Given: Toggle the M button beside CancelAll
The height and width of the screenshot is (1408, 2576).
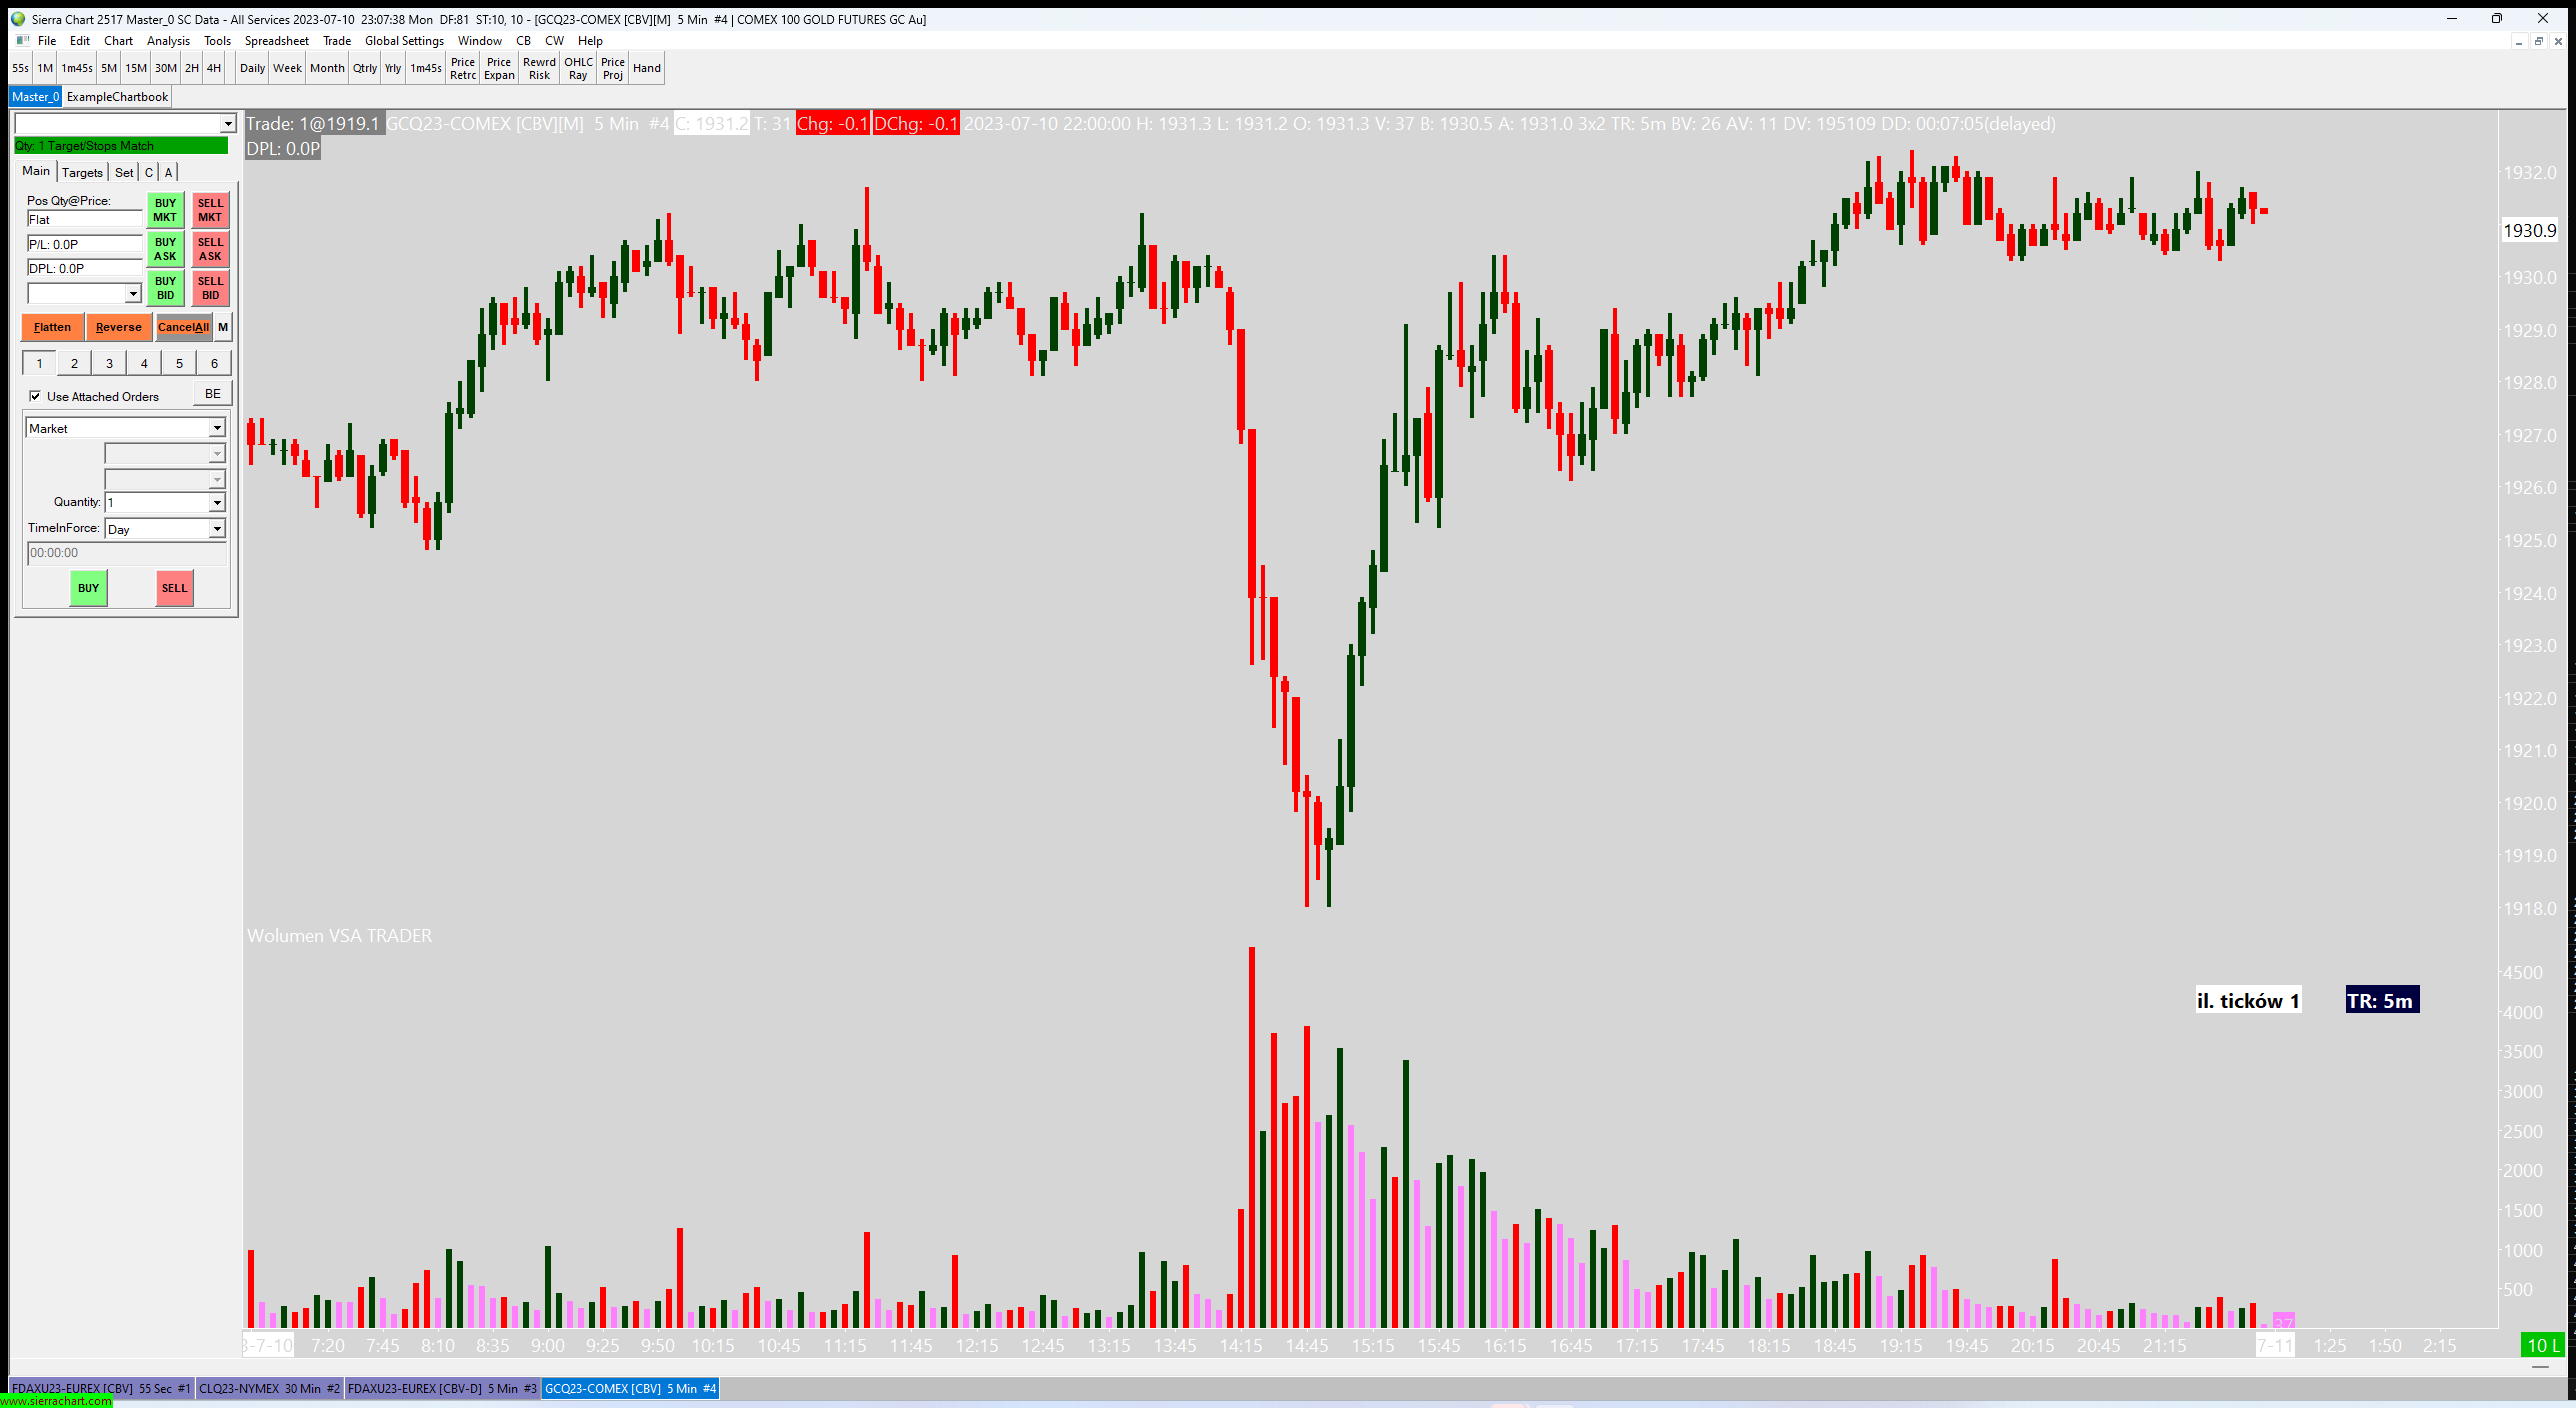Looking at the screenshot, I should tap(223, 327).
